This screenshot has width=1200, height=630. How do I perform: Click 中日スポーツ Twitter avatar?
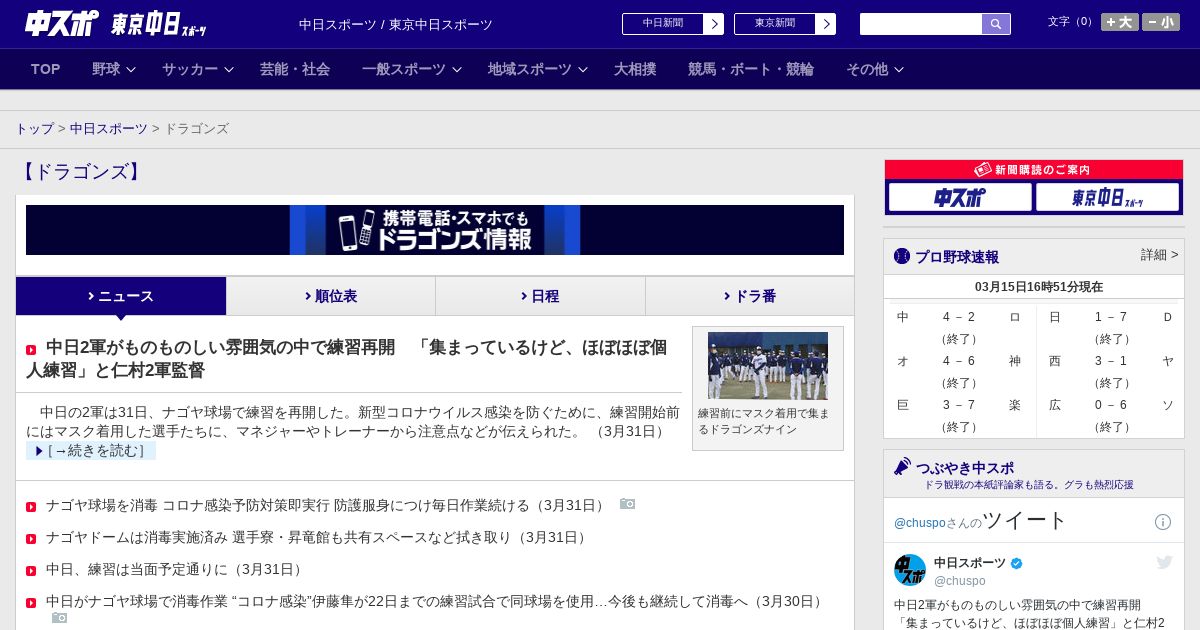(x=910, y=570)
